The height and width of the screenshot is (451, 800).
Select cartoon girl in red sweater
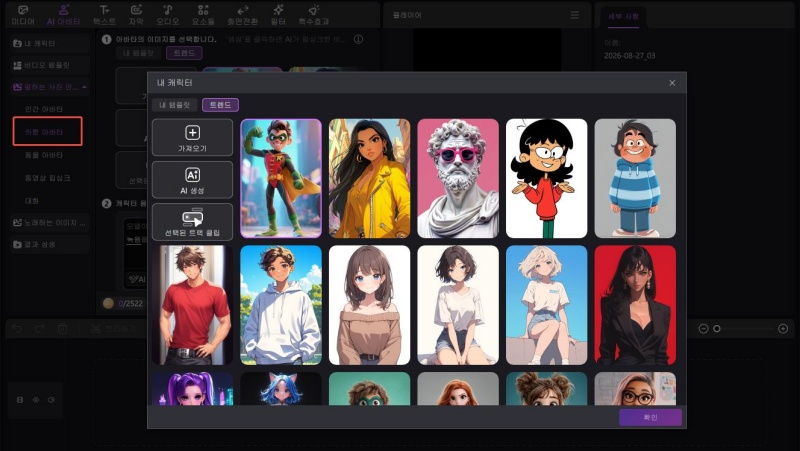click(x=546, y=179)
